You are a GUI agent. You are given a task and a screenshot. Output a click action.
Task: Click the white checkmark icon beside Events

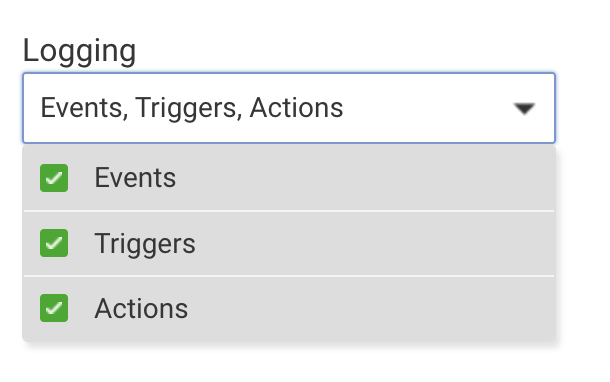click(x=54, y=178)
